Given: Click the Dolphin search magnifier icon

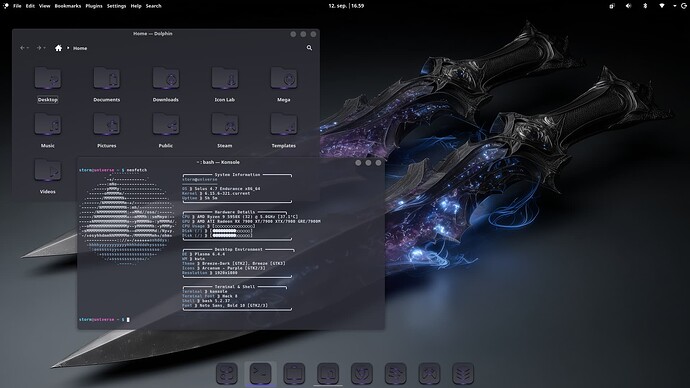Looking at the screenshot, I should click(309, 48).
